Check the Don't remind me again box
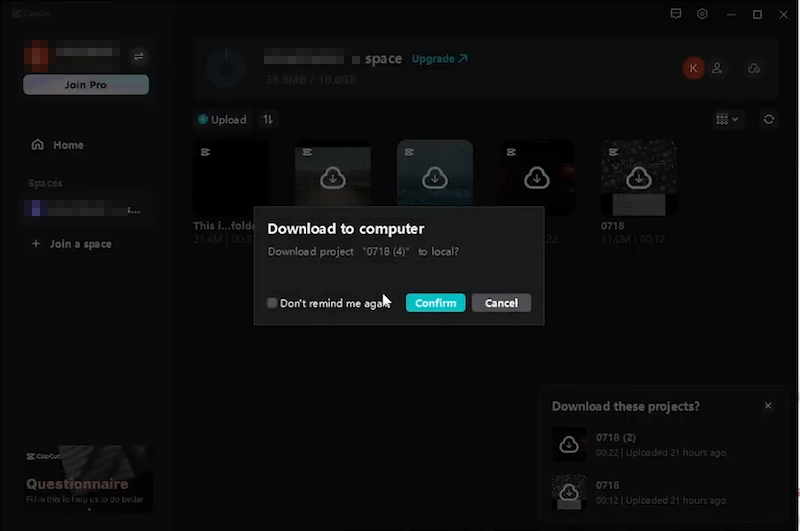The width and height of the screenshot is (800, 531). coord(272,303)
